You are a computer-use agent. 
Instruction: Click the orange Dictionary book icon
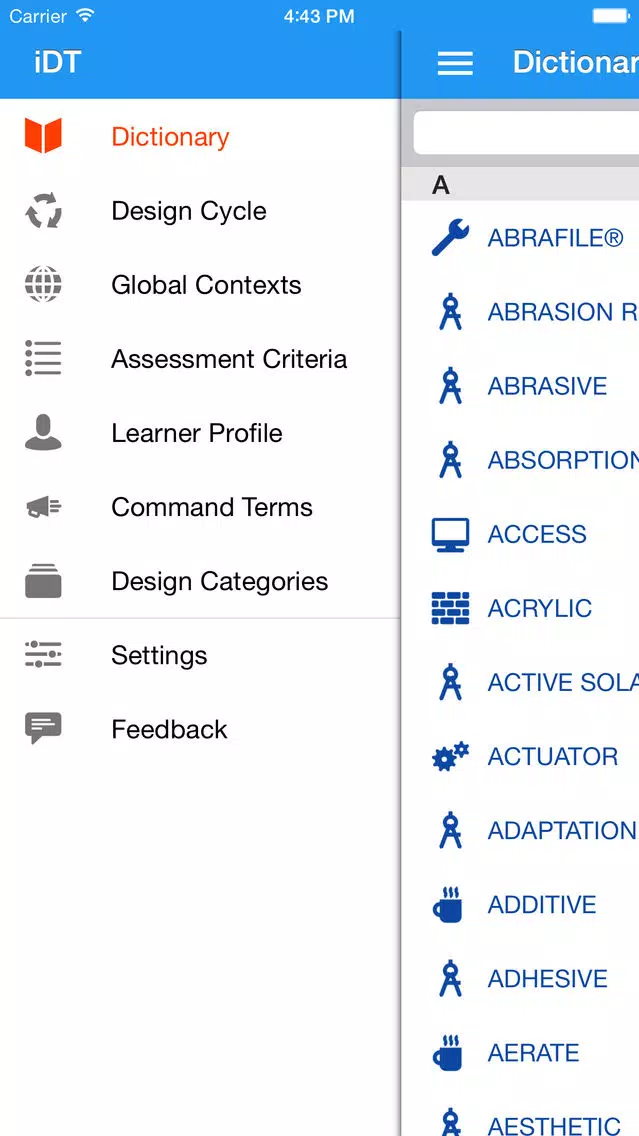(43, 135)
